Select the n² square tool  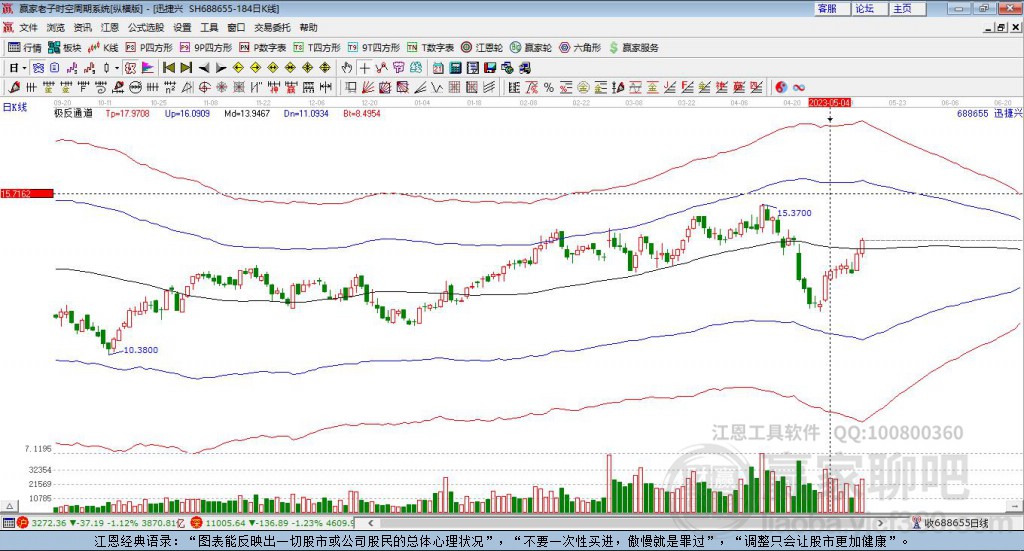[x=170, y=87]
